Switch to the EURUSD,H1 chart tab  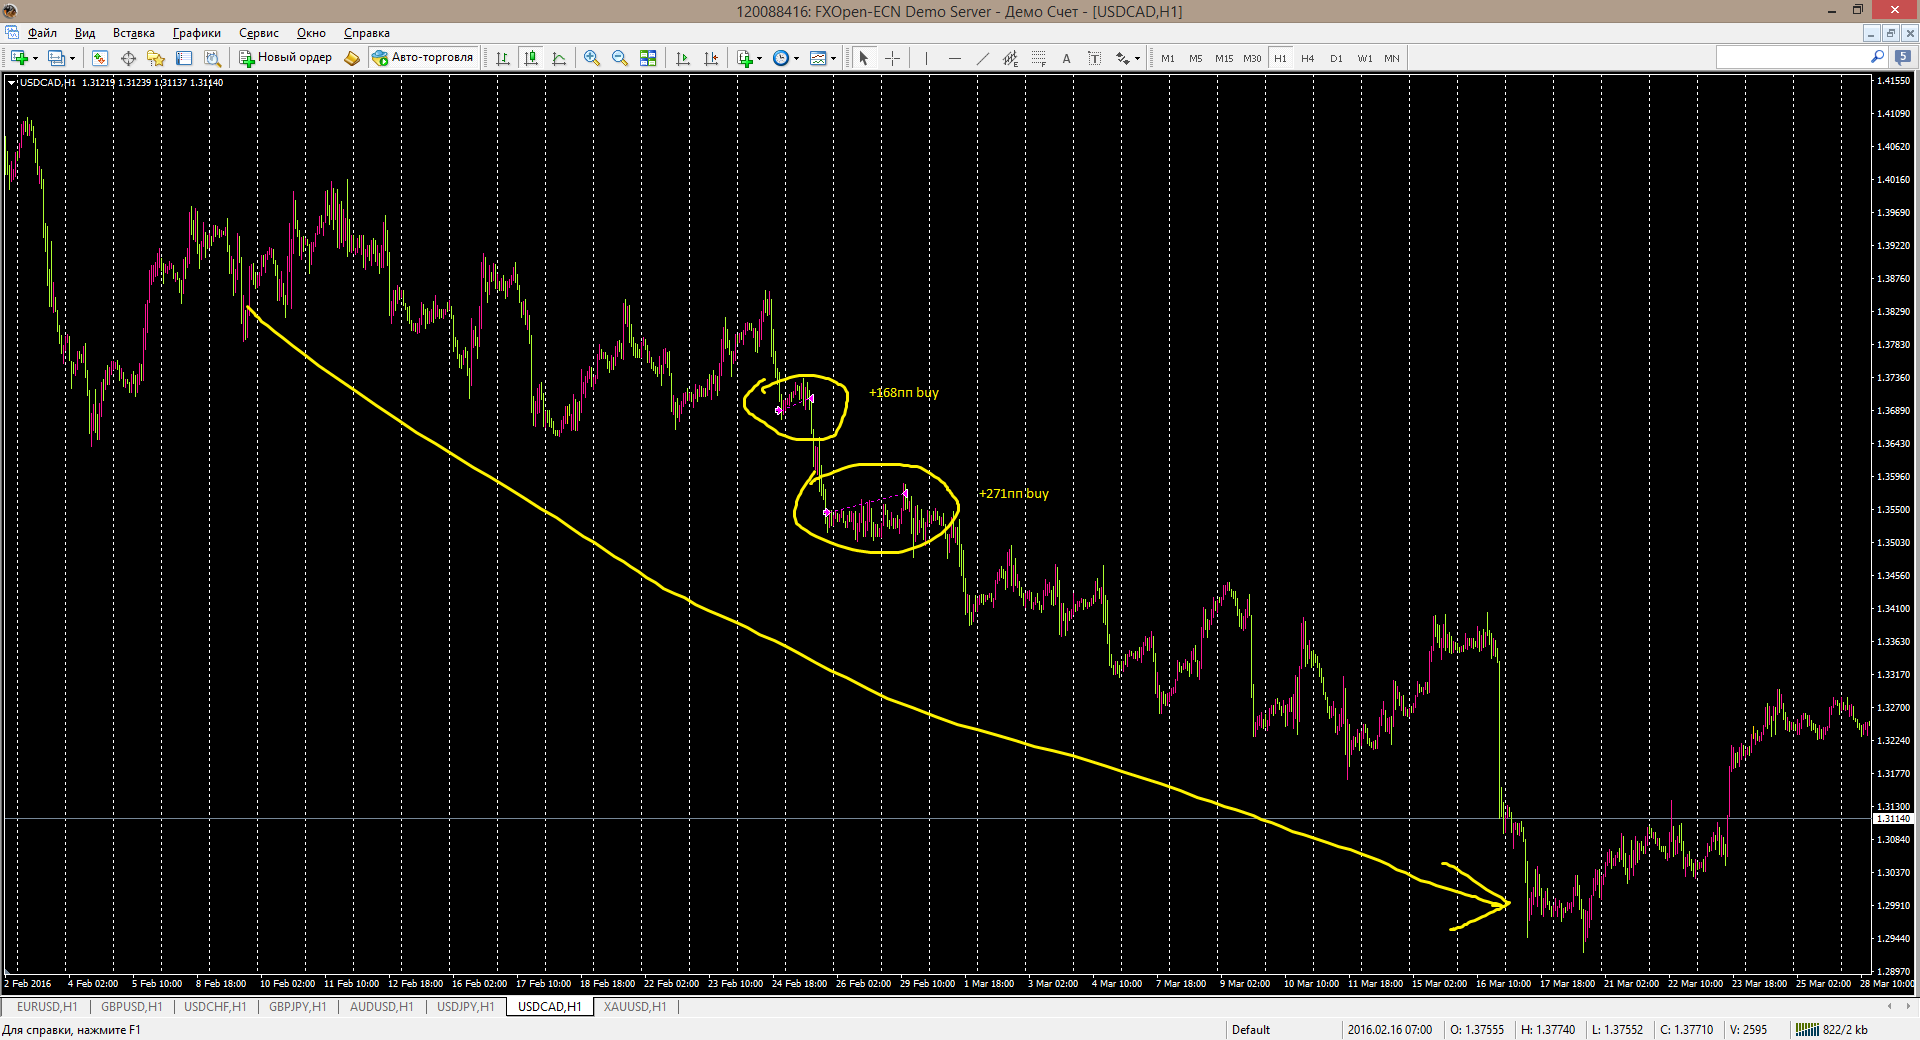[47, 1007]
